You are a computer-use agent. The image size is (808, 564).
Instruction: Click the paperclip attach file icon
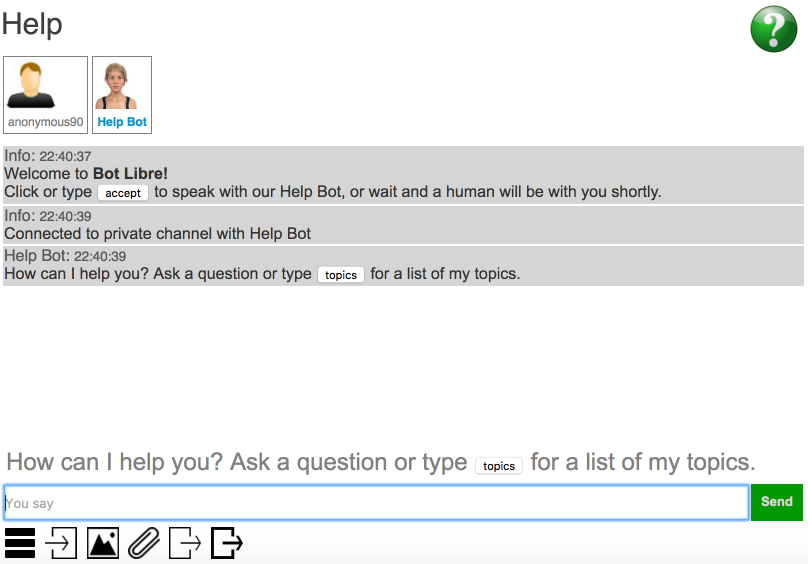[144, 543]
